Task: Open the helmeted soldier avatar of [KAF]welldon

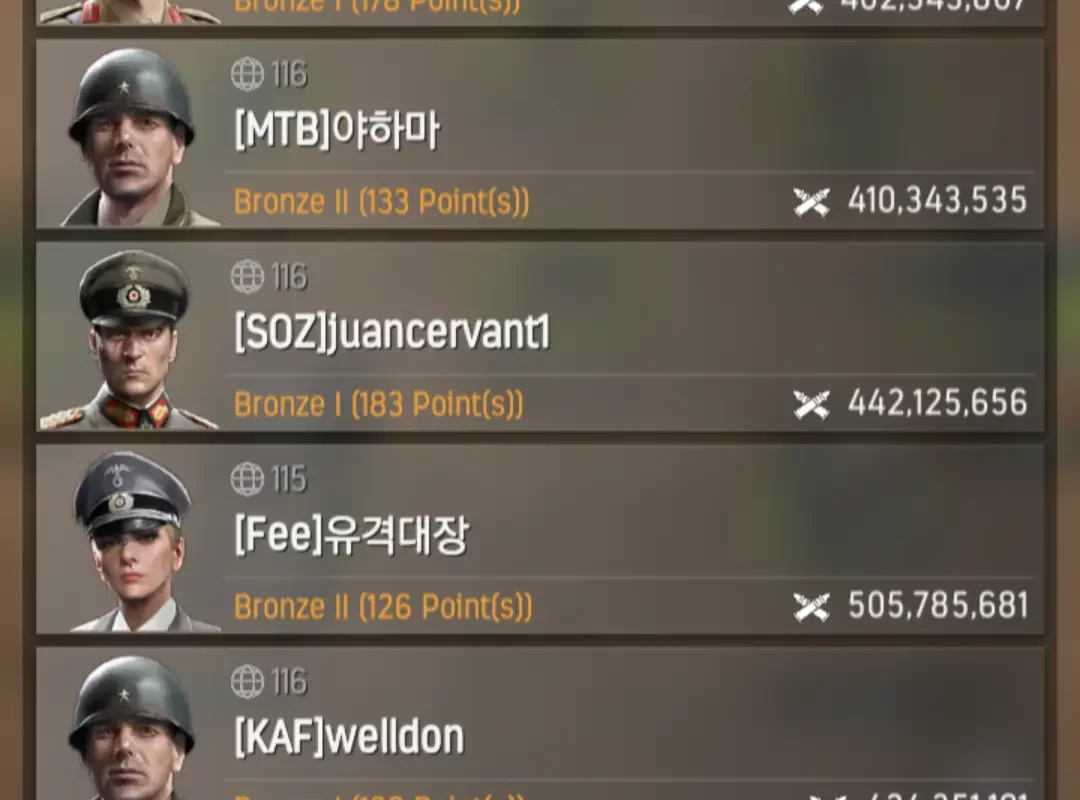Action: (131, 727)
